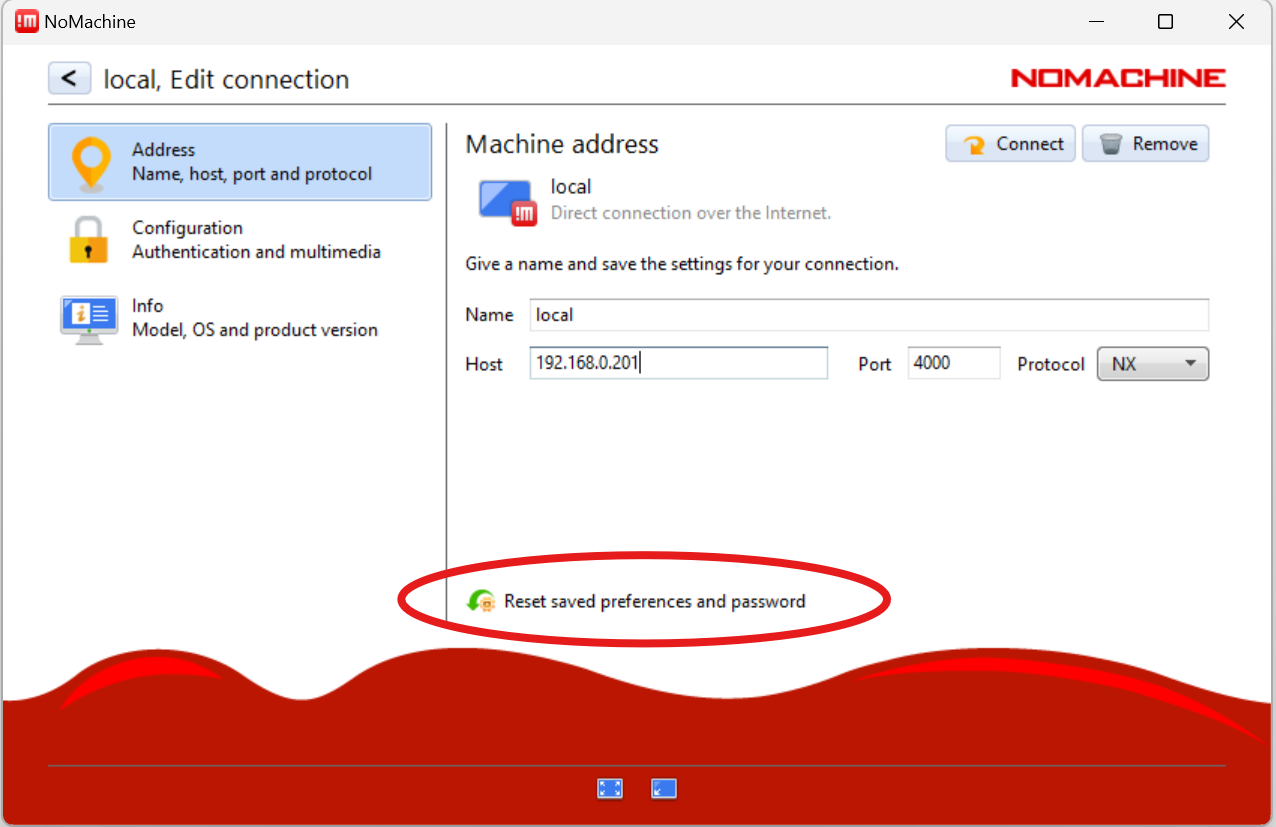Open the Protocol NX dropdown

(x=1152, y=364)
